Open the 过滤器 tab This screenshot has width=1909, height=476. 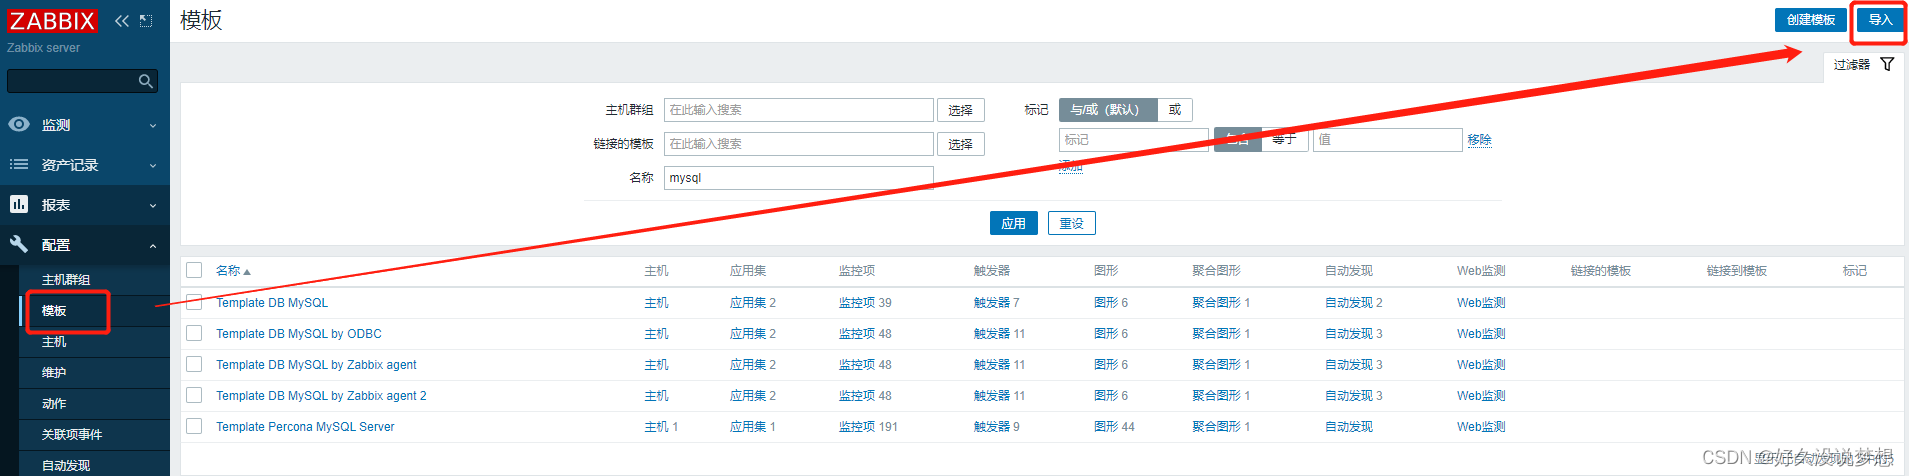1864,65
